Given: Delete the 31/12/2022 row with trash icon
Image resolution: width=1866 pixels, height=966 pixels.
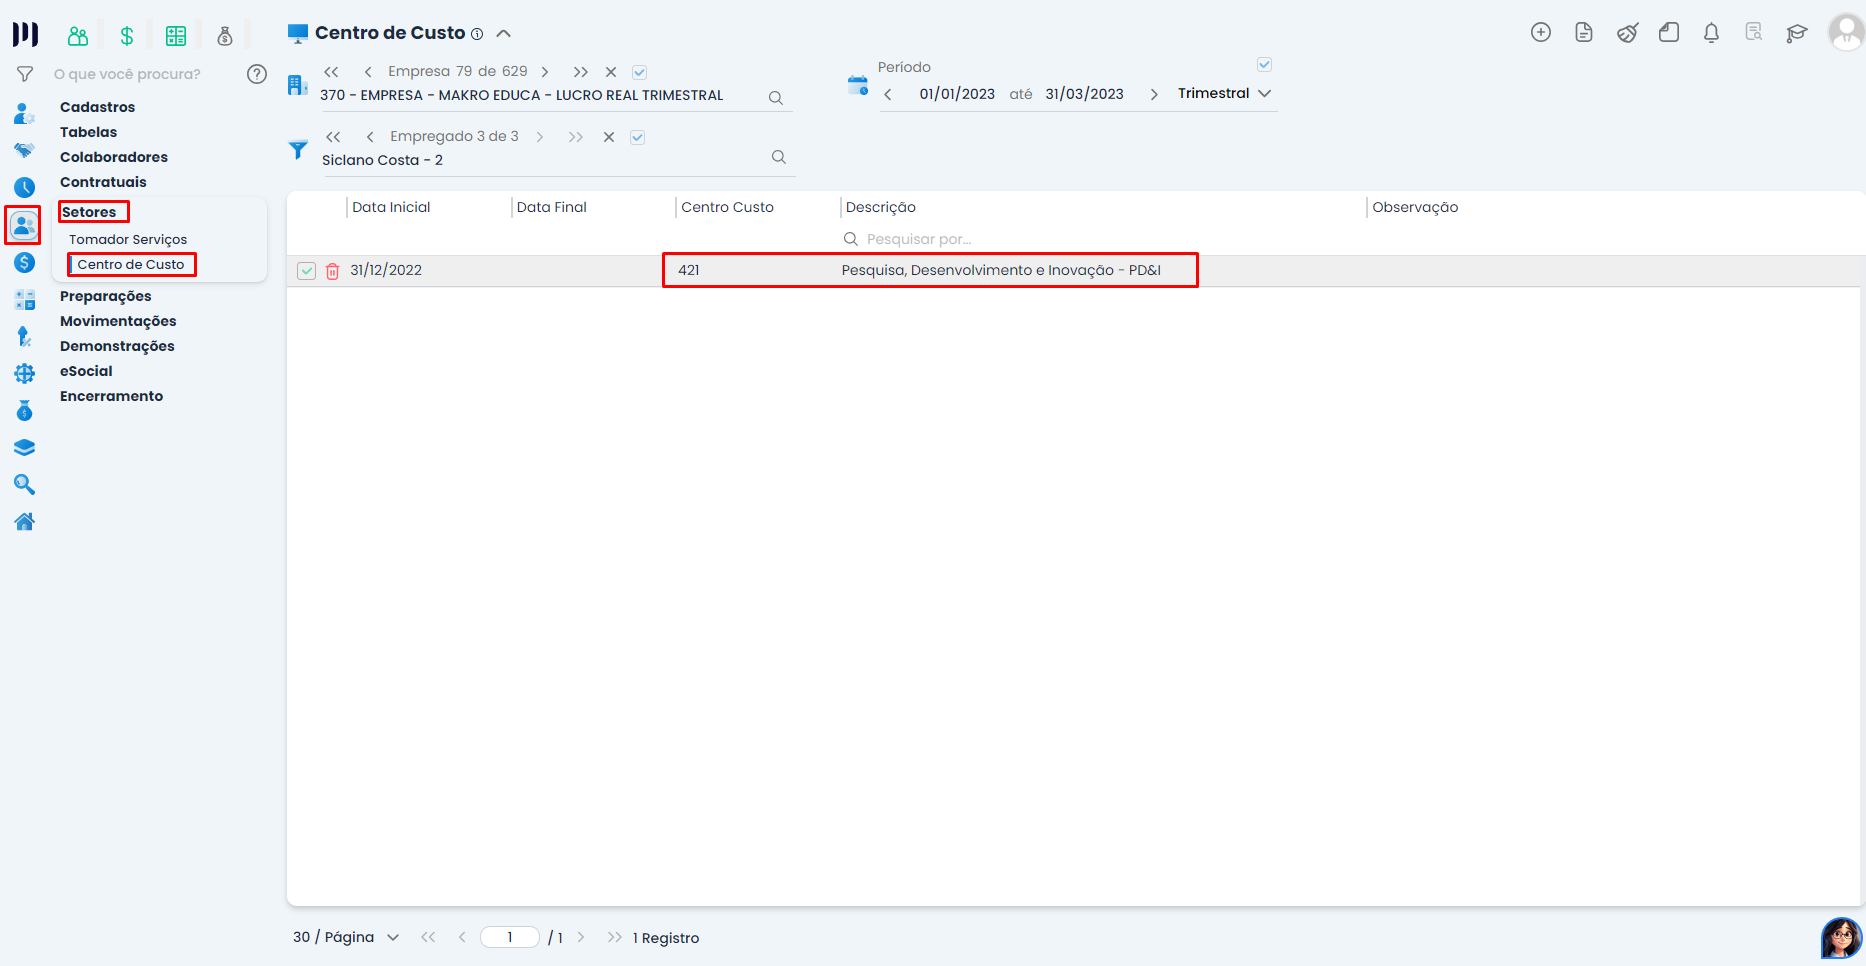Looking at the screenshot, I should 333,271.
